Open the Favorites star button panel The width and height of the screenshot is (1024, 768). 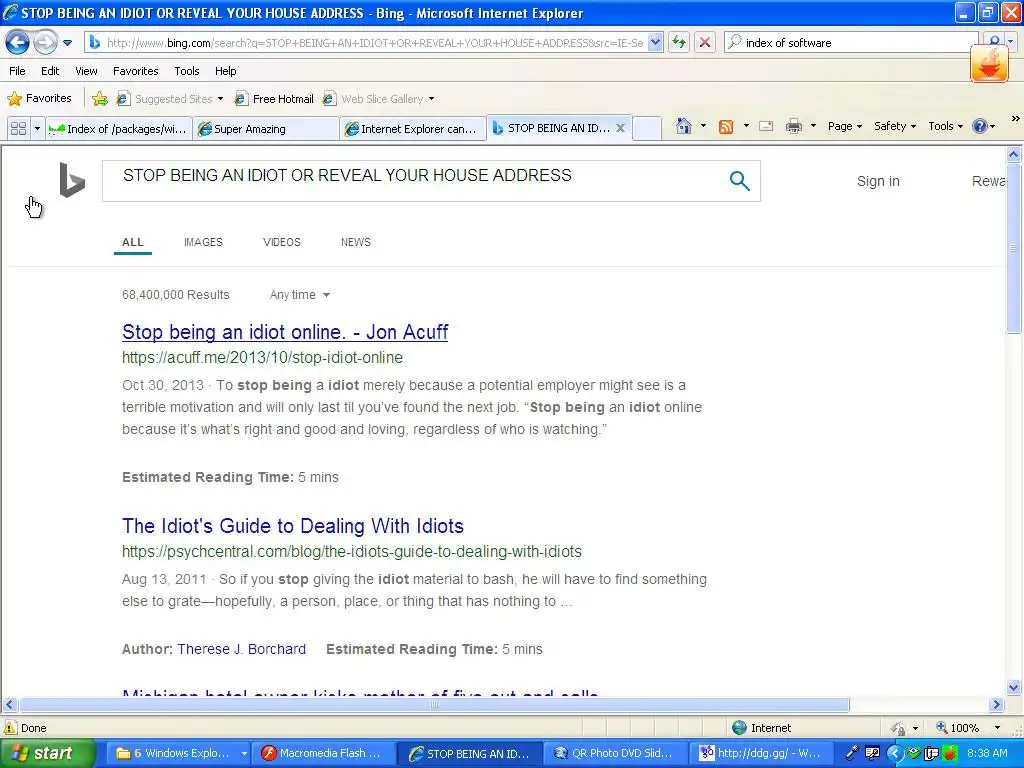[x=39, y=99]
